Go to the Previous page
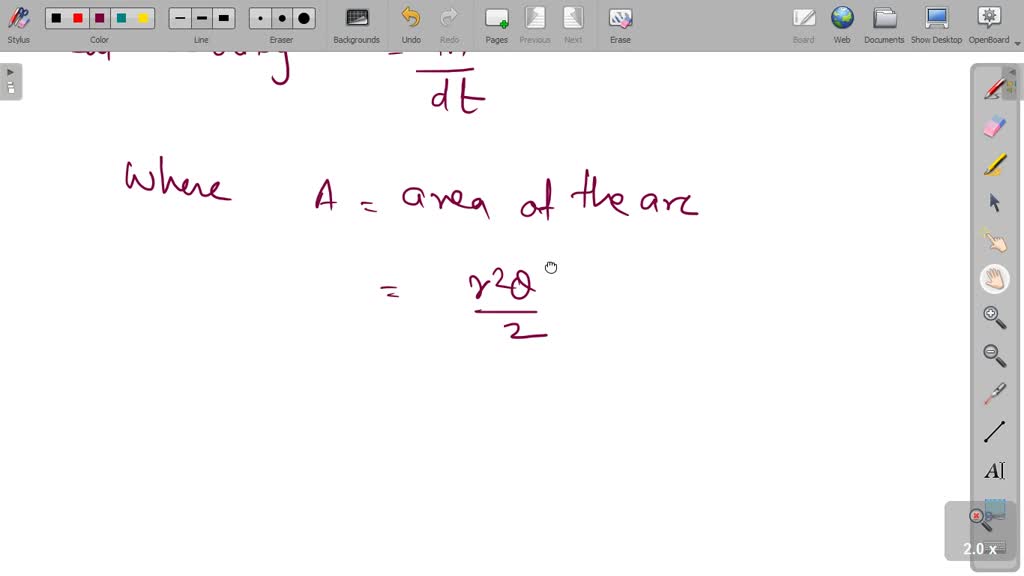This screenshot has height=576, width=1024. coord(535,25)
